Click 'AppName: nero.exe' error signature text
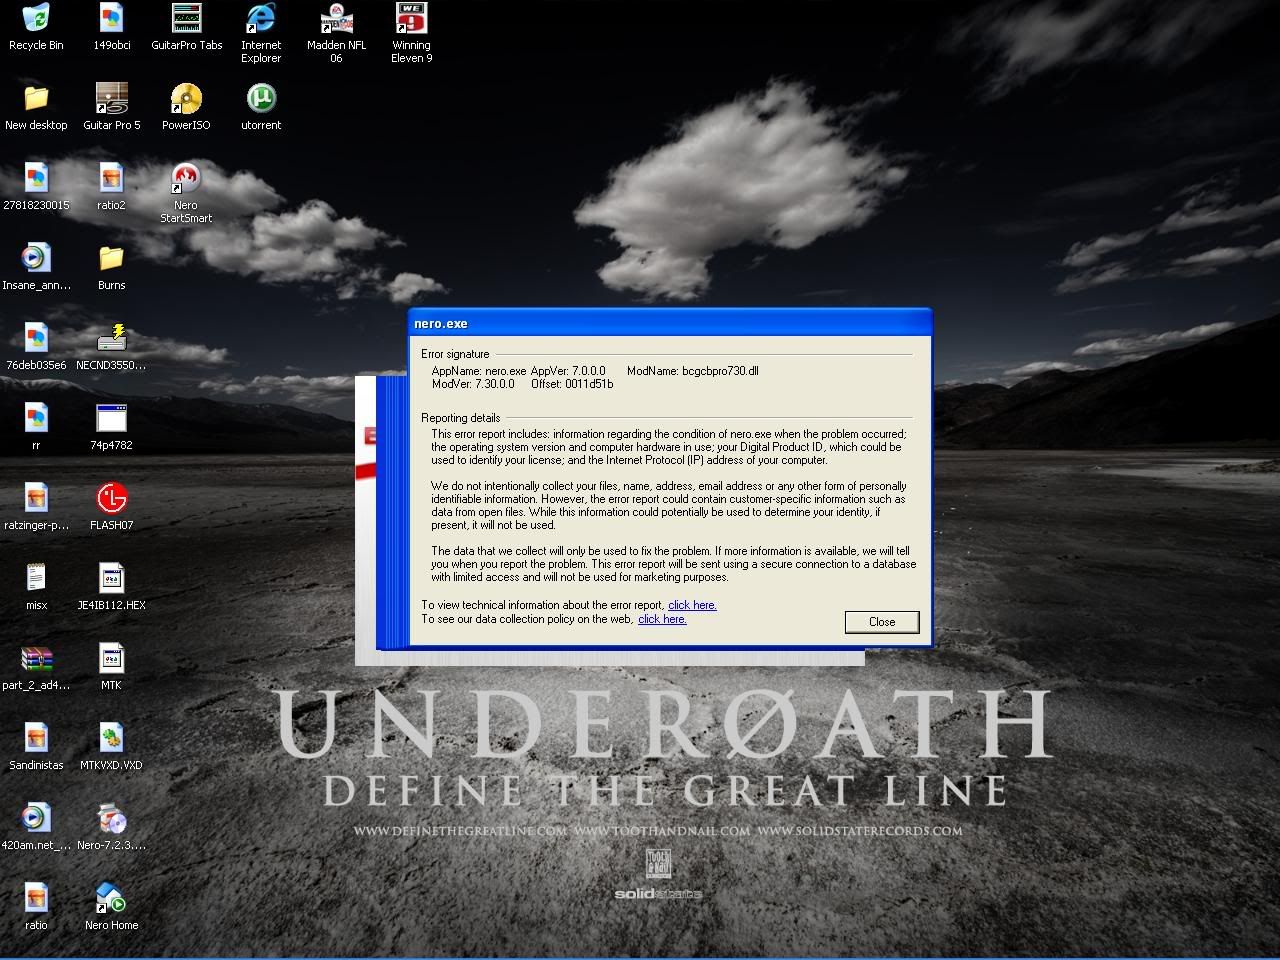 pos(479,371)
